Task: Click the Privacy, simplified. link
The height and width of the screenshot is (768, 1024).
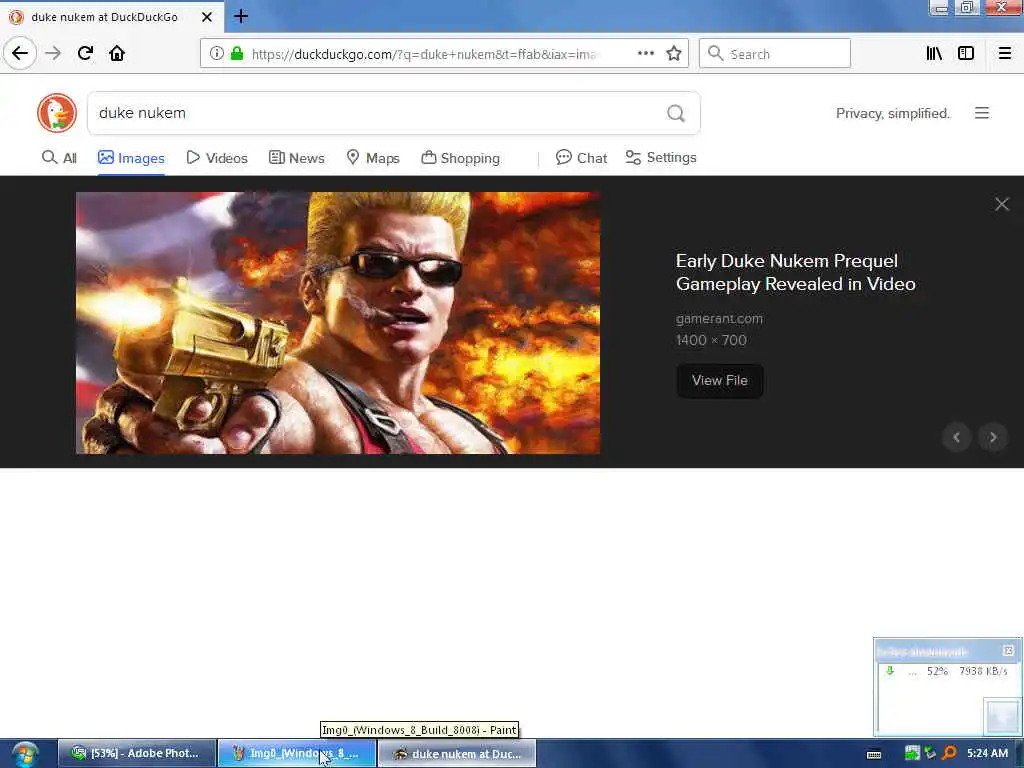Action: [x=893, y=113]
